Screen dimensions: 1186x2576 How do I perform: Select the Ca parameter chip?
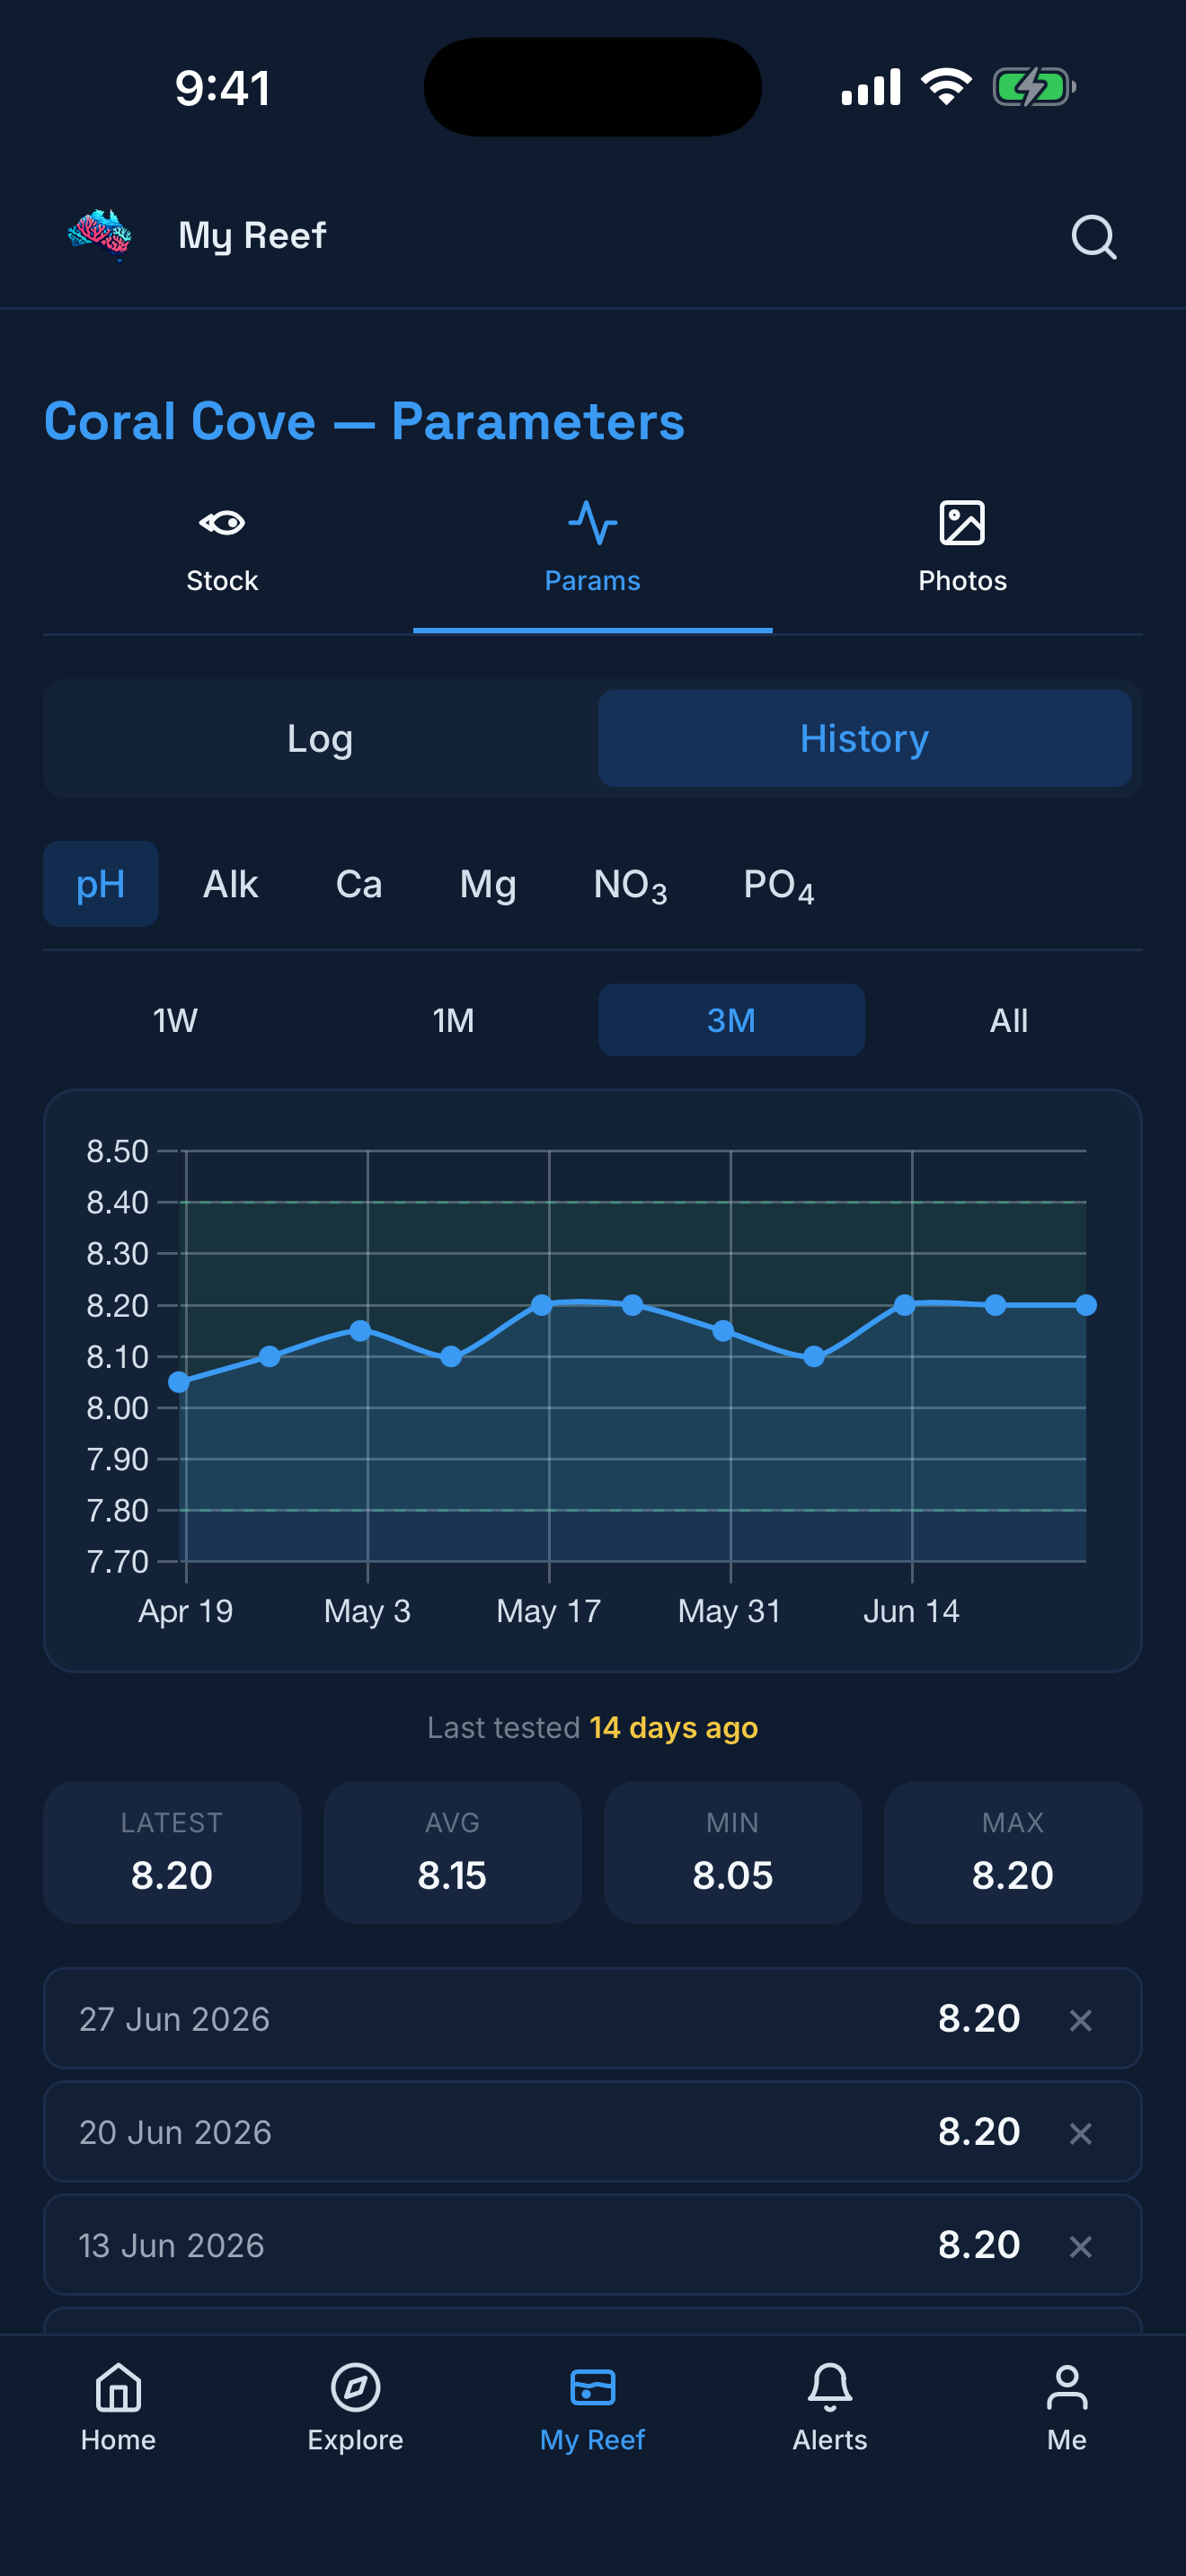[359, 884]
